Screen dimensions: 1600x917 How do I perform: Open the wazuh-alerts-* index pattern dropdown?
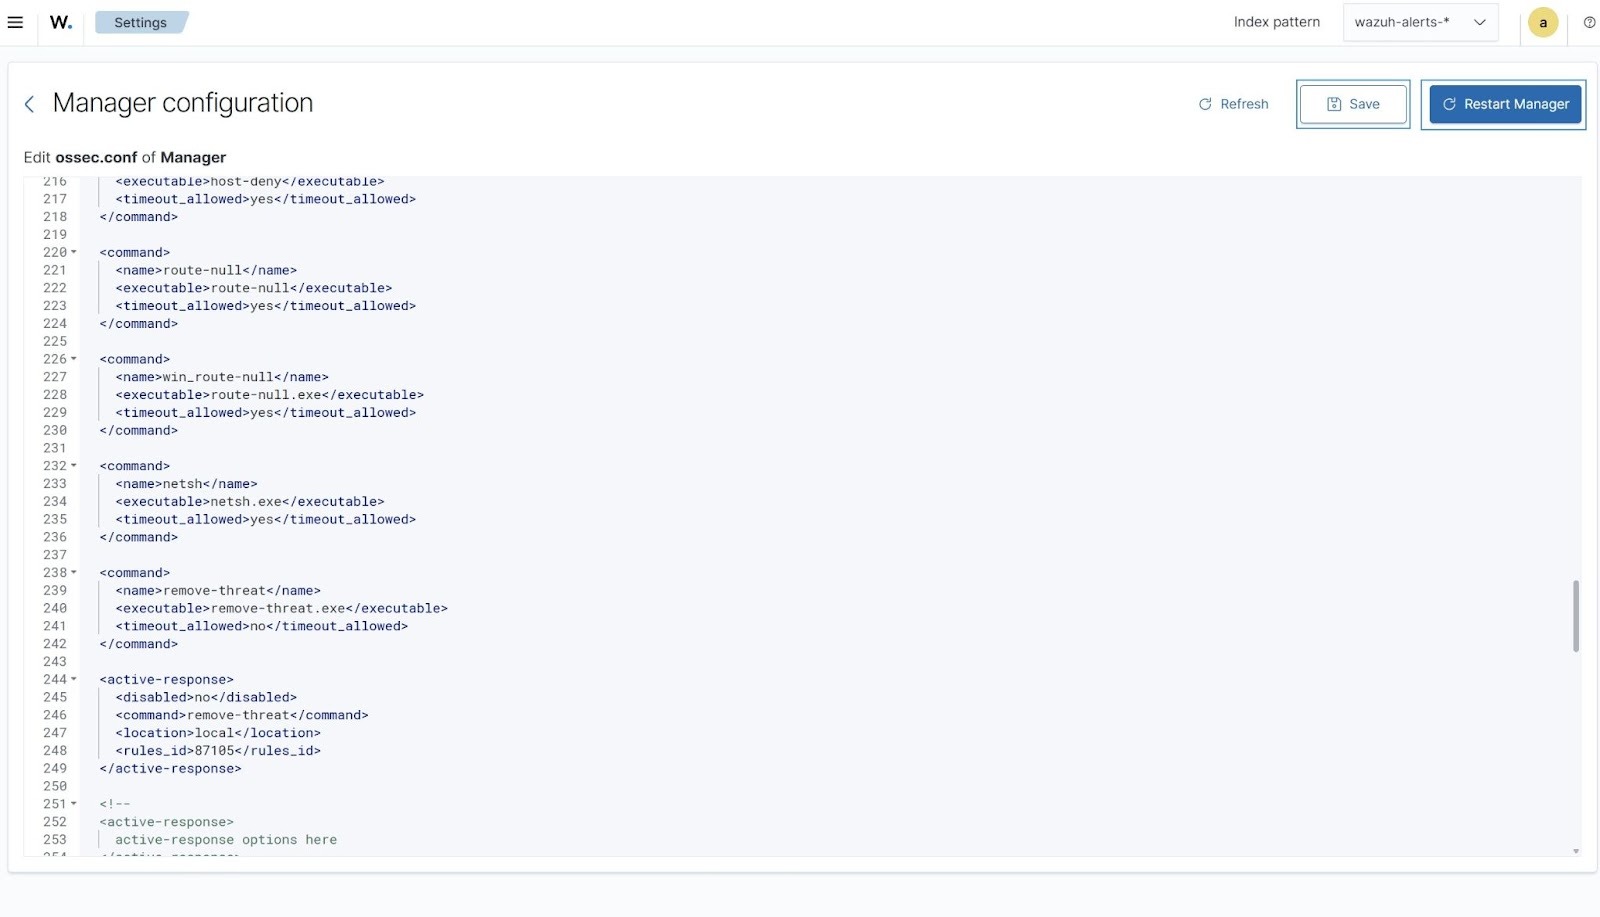click(1419, 21)
